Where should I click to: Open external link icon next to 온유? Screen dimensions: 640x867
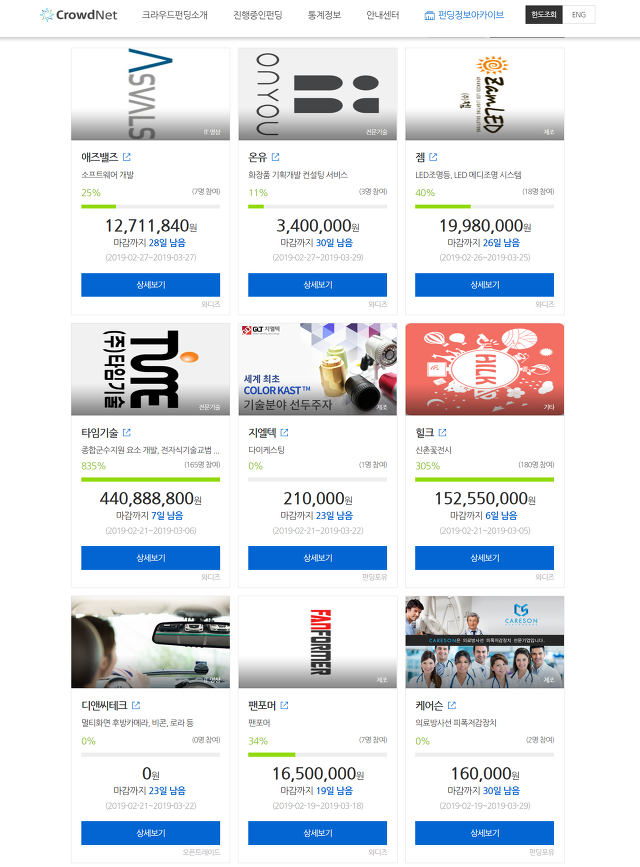click(275, 157)
